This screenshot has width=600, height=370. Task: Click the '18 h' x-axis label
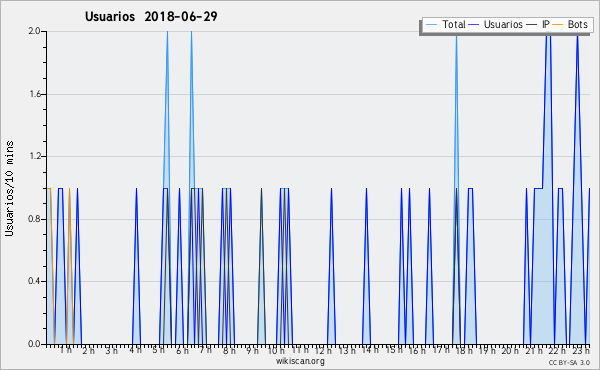click(464, 351)
